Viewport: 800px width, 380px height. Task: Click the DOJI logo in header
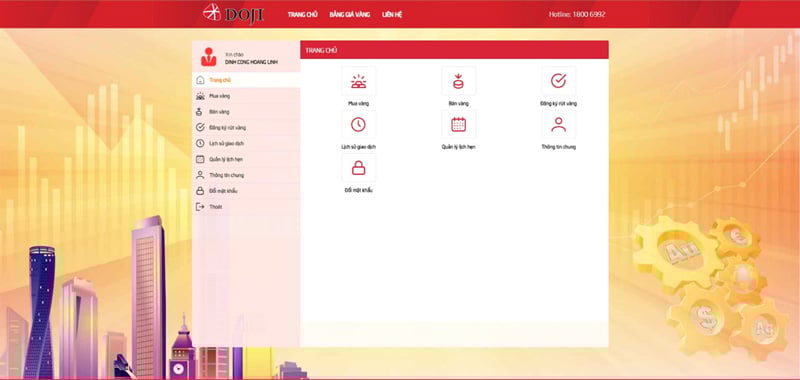coord(233,14)
